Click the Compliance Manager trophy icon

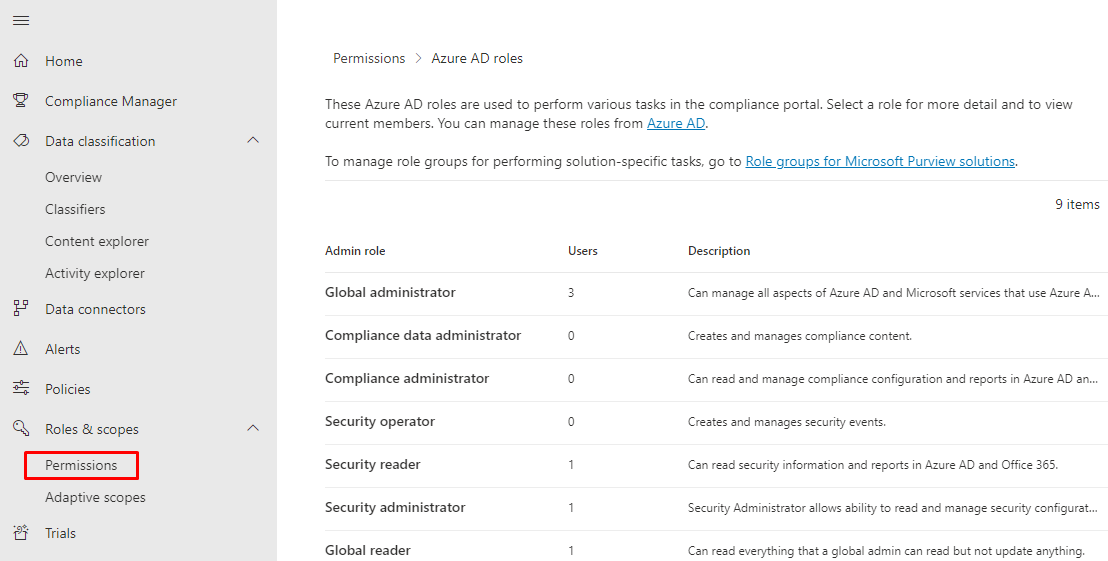click(21, 101)
